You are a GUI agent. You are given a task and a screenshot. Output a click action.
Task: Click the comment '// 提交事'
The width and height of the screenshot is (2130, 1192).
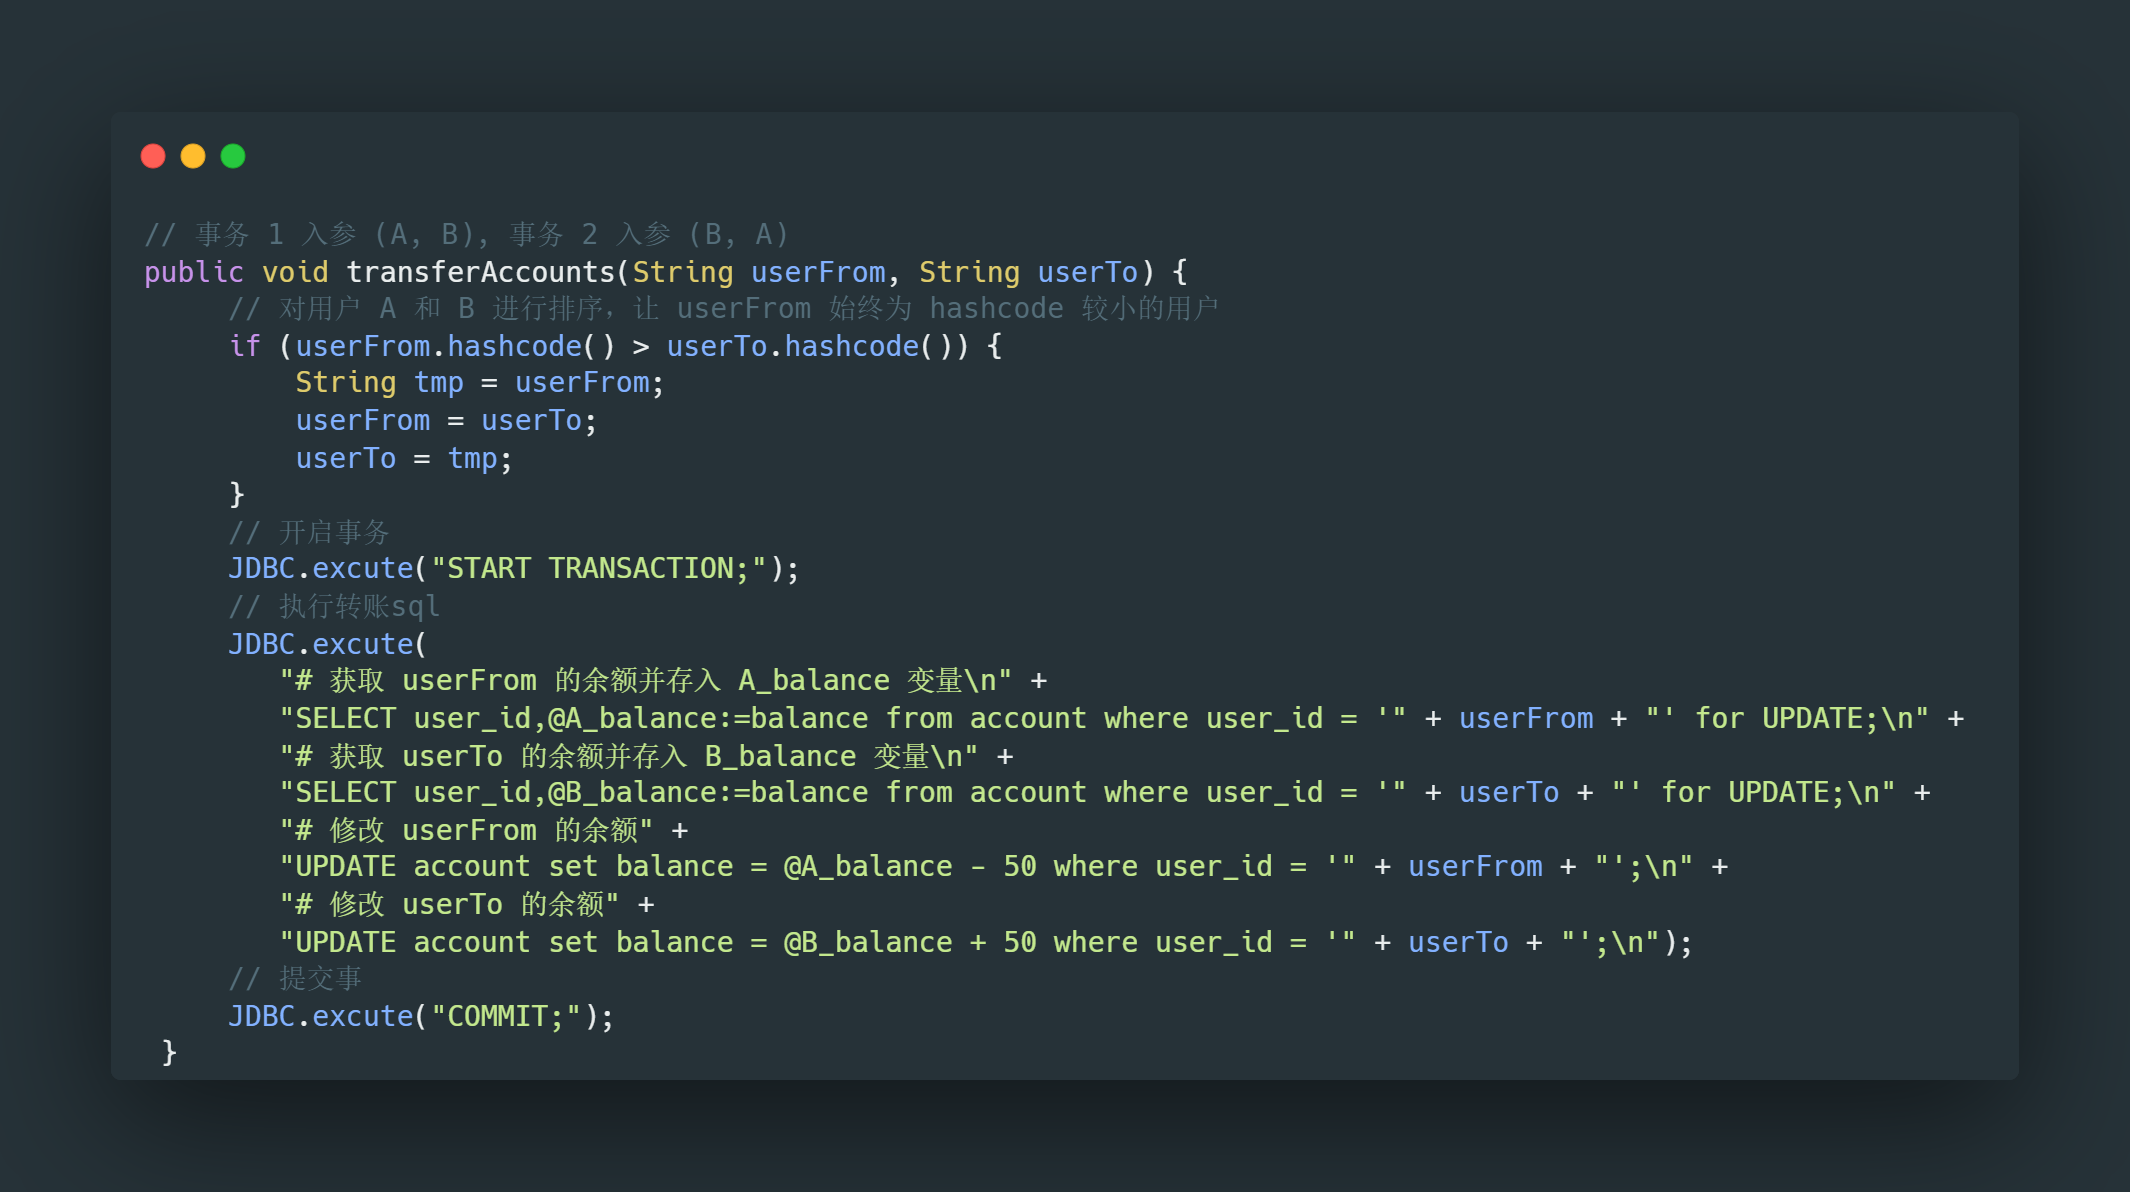(295, 979)
